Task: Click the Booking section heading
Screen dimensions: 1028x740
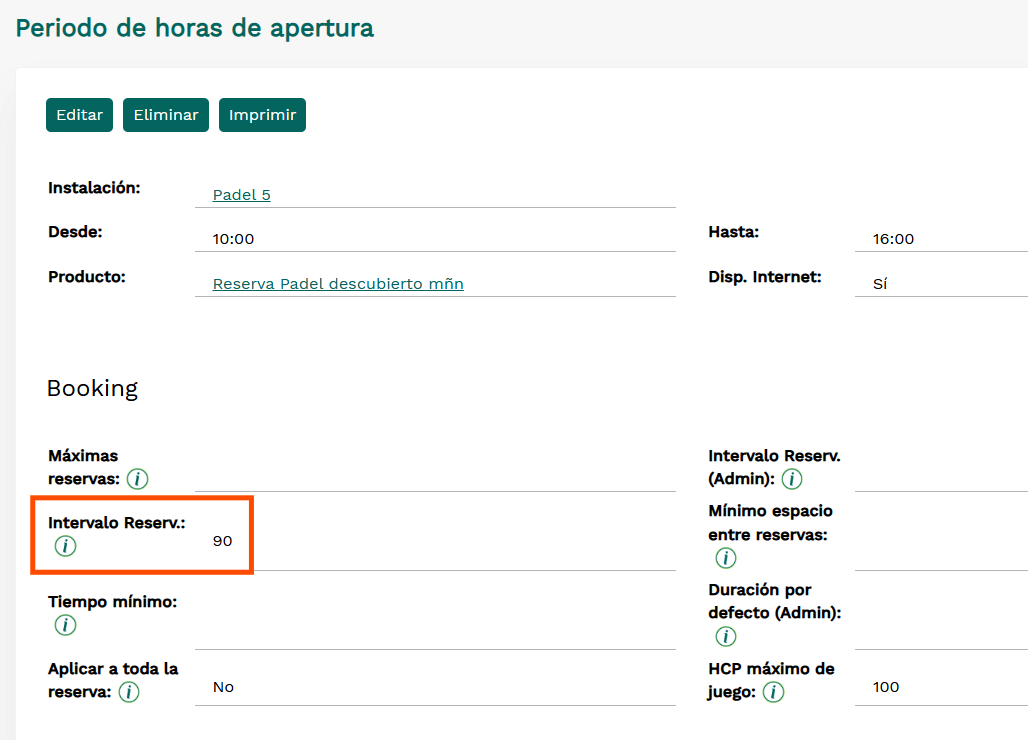Action: click(x=92, y=388)
